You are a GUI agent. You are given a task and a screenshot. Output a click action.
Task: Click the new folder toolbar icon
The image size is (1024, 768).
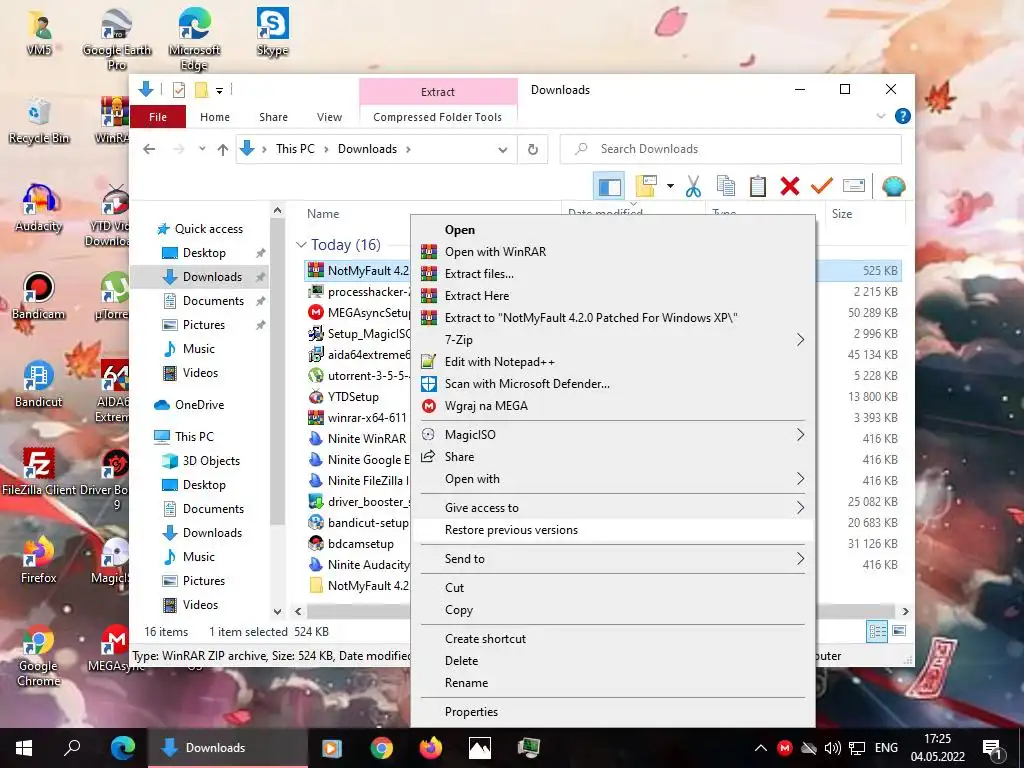pos(646,187)
